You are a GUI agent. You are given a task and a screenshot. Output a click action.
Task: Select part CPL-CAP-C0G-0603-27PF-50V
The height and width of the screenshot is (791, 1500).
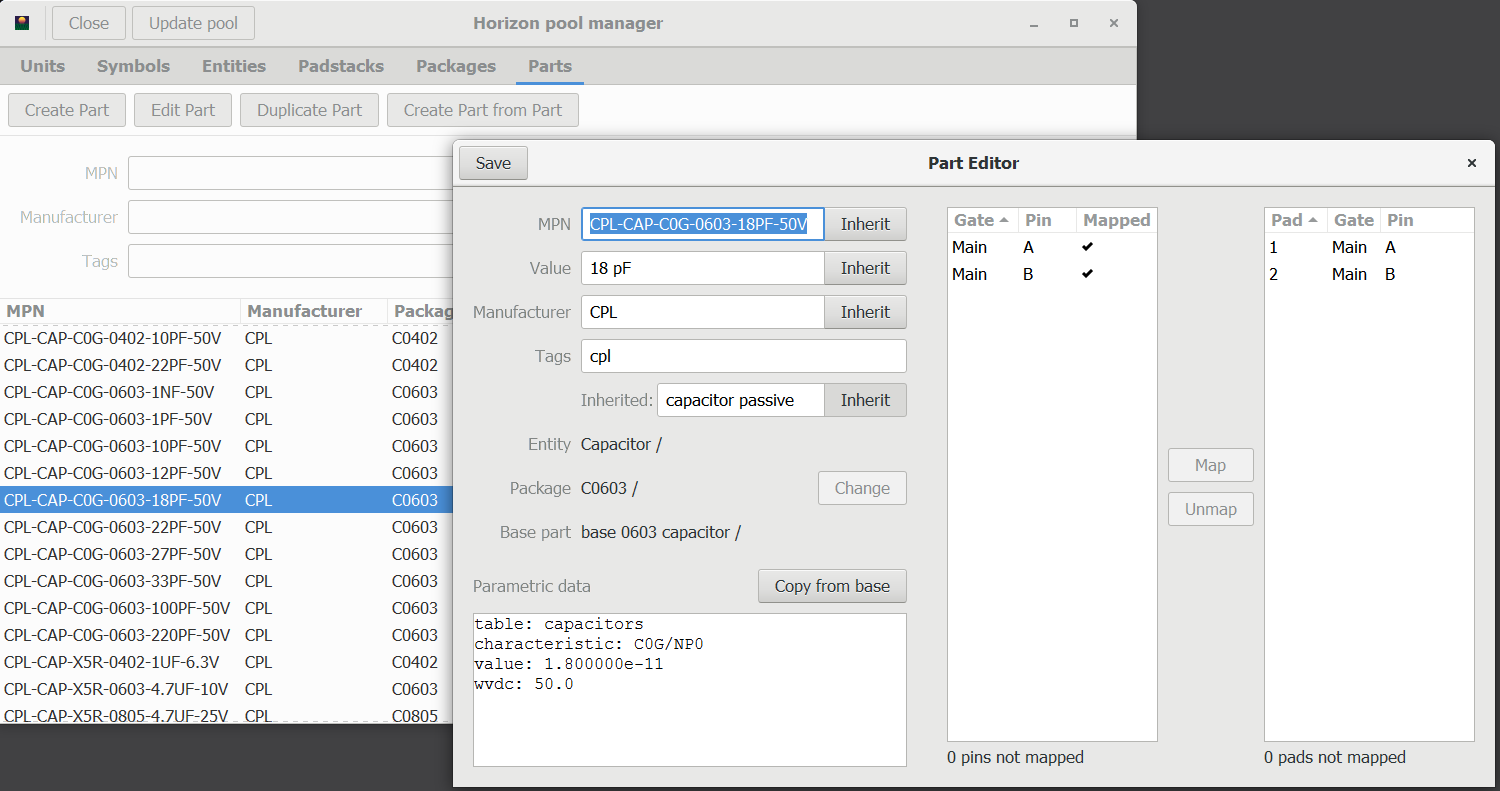(226, 554)
